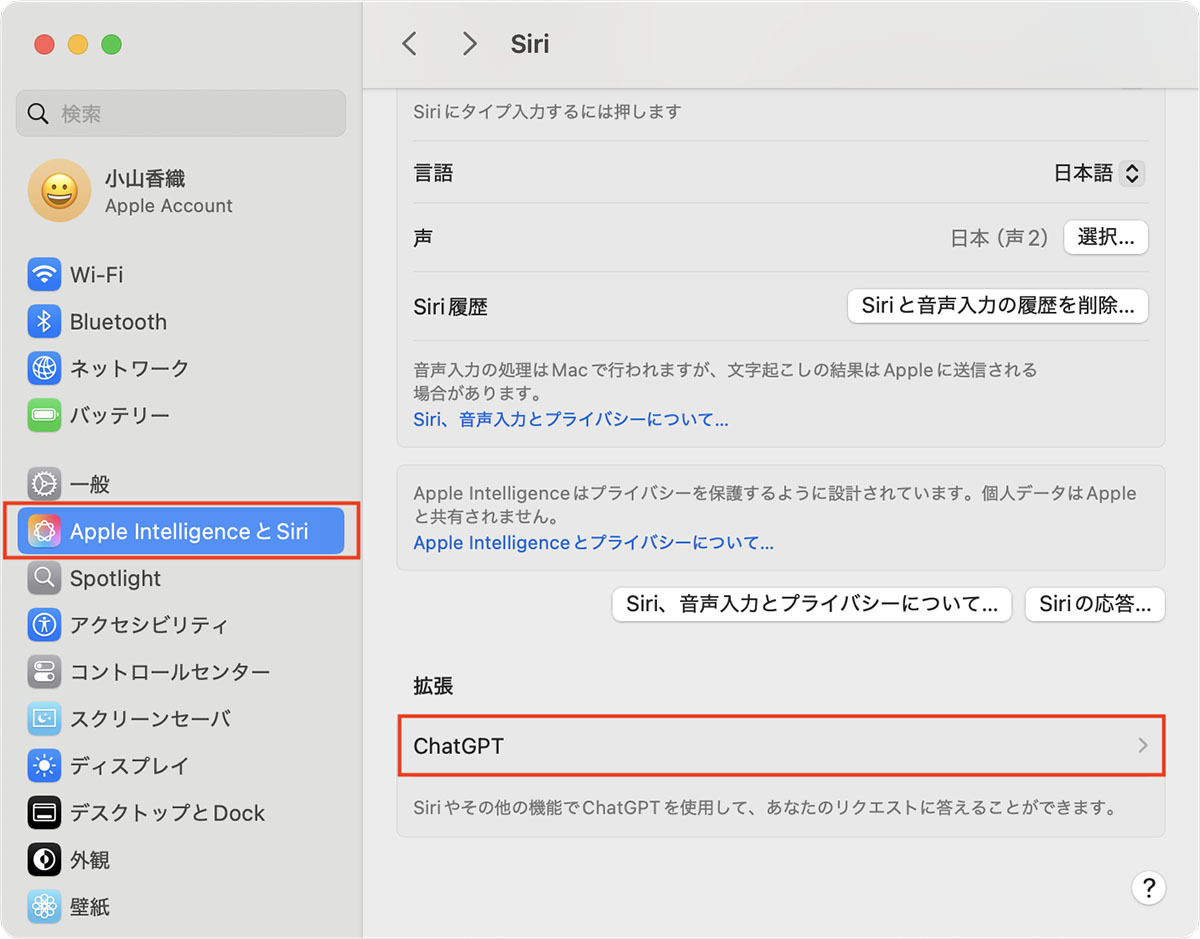Click the ディスプレイ sun icon
Image resolution: width=1200 pixels, height=939 pixels.
coord(44,766)
